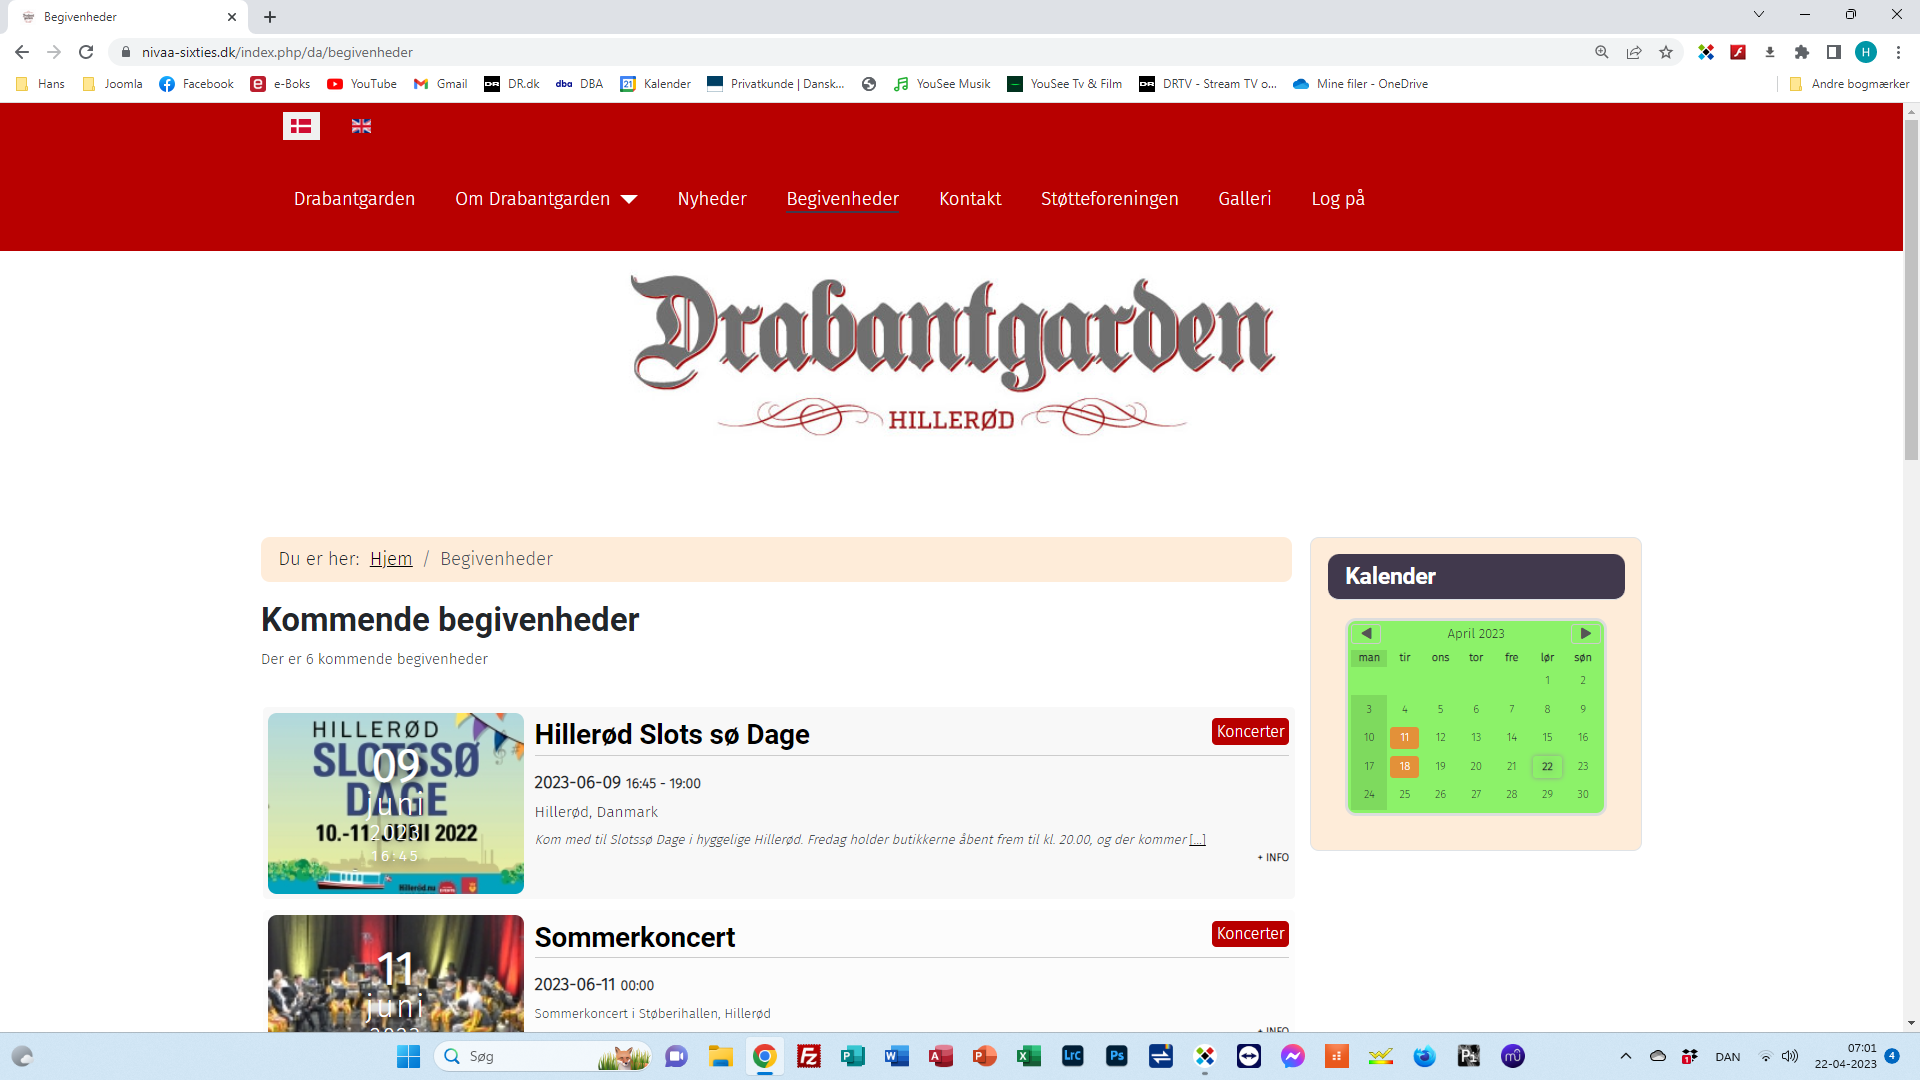Screen dimensions: 1920x1080
Task: Open Andre bogmærker folder
Action: (x=1849, y=84)
